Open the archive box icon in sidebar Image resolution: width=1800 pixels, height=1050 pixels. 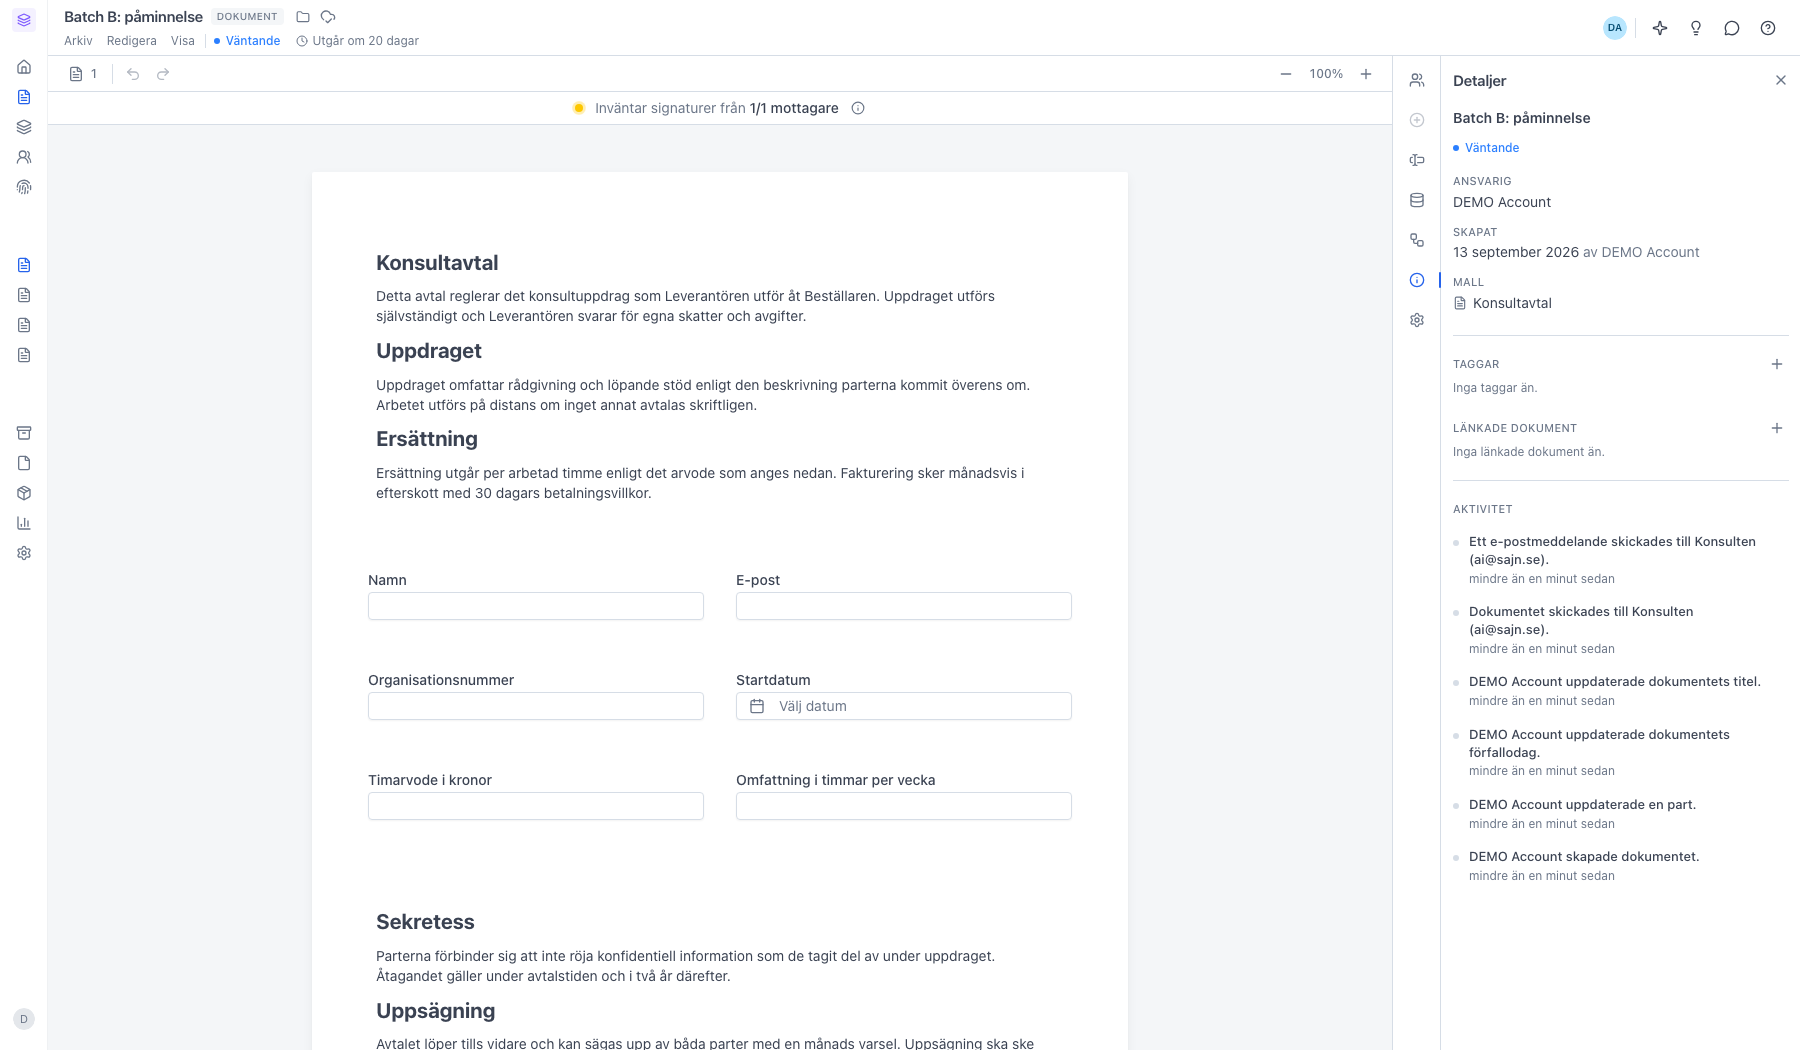coord(24,433)
